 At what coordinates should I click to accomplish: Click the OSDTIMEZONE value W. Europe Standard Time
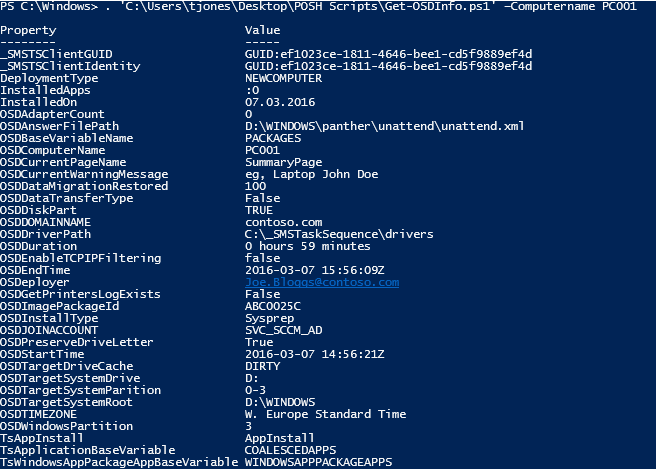tap(325, 414)
